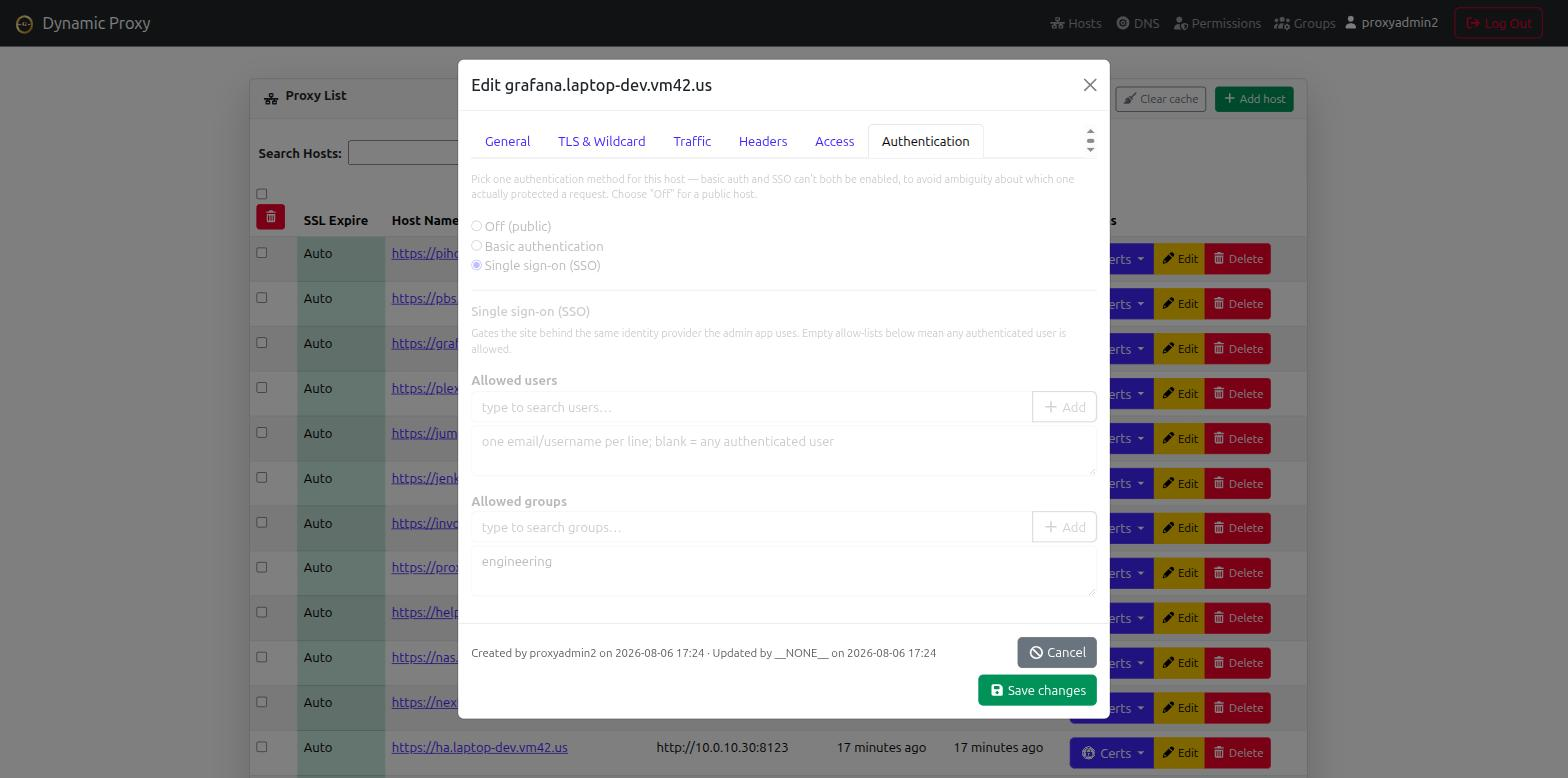Open the Headers tab
This screenshot has height=778, width=1568.
click(763, 141)
